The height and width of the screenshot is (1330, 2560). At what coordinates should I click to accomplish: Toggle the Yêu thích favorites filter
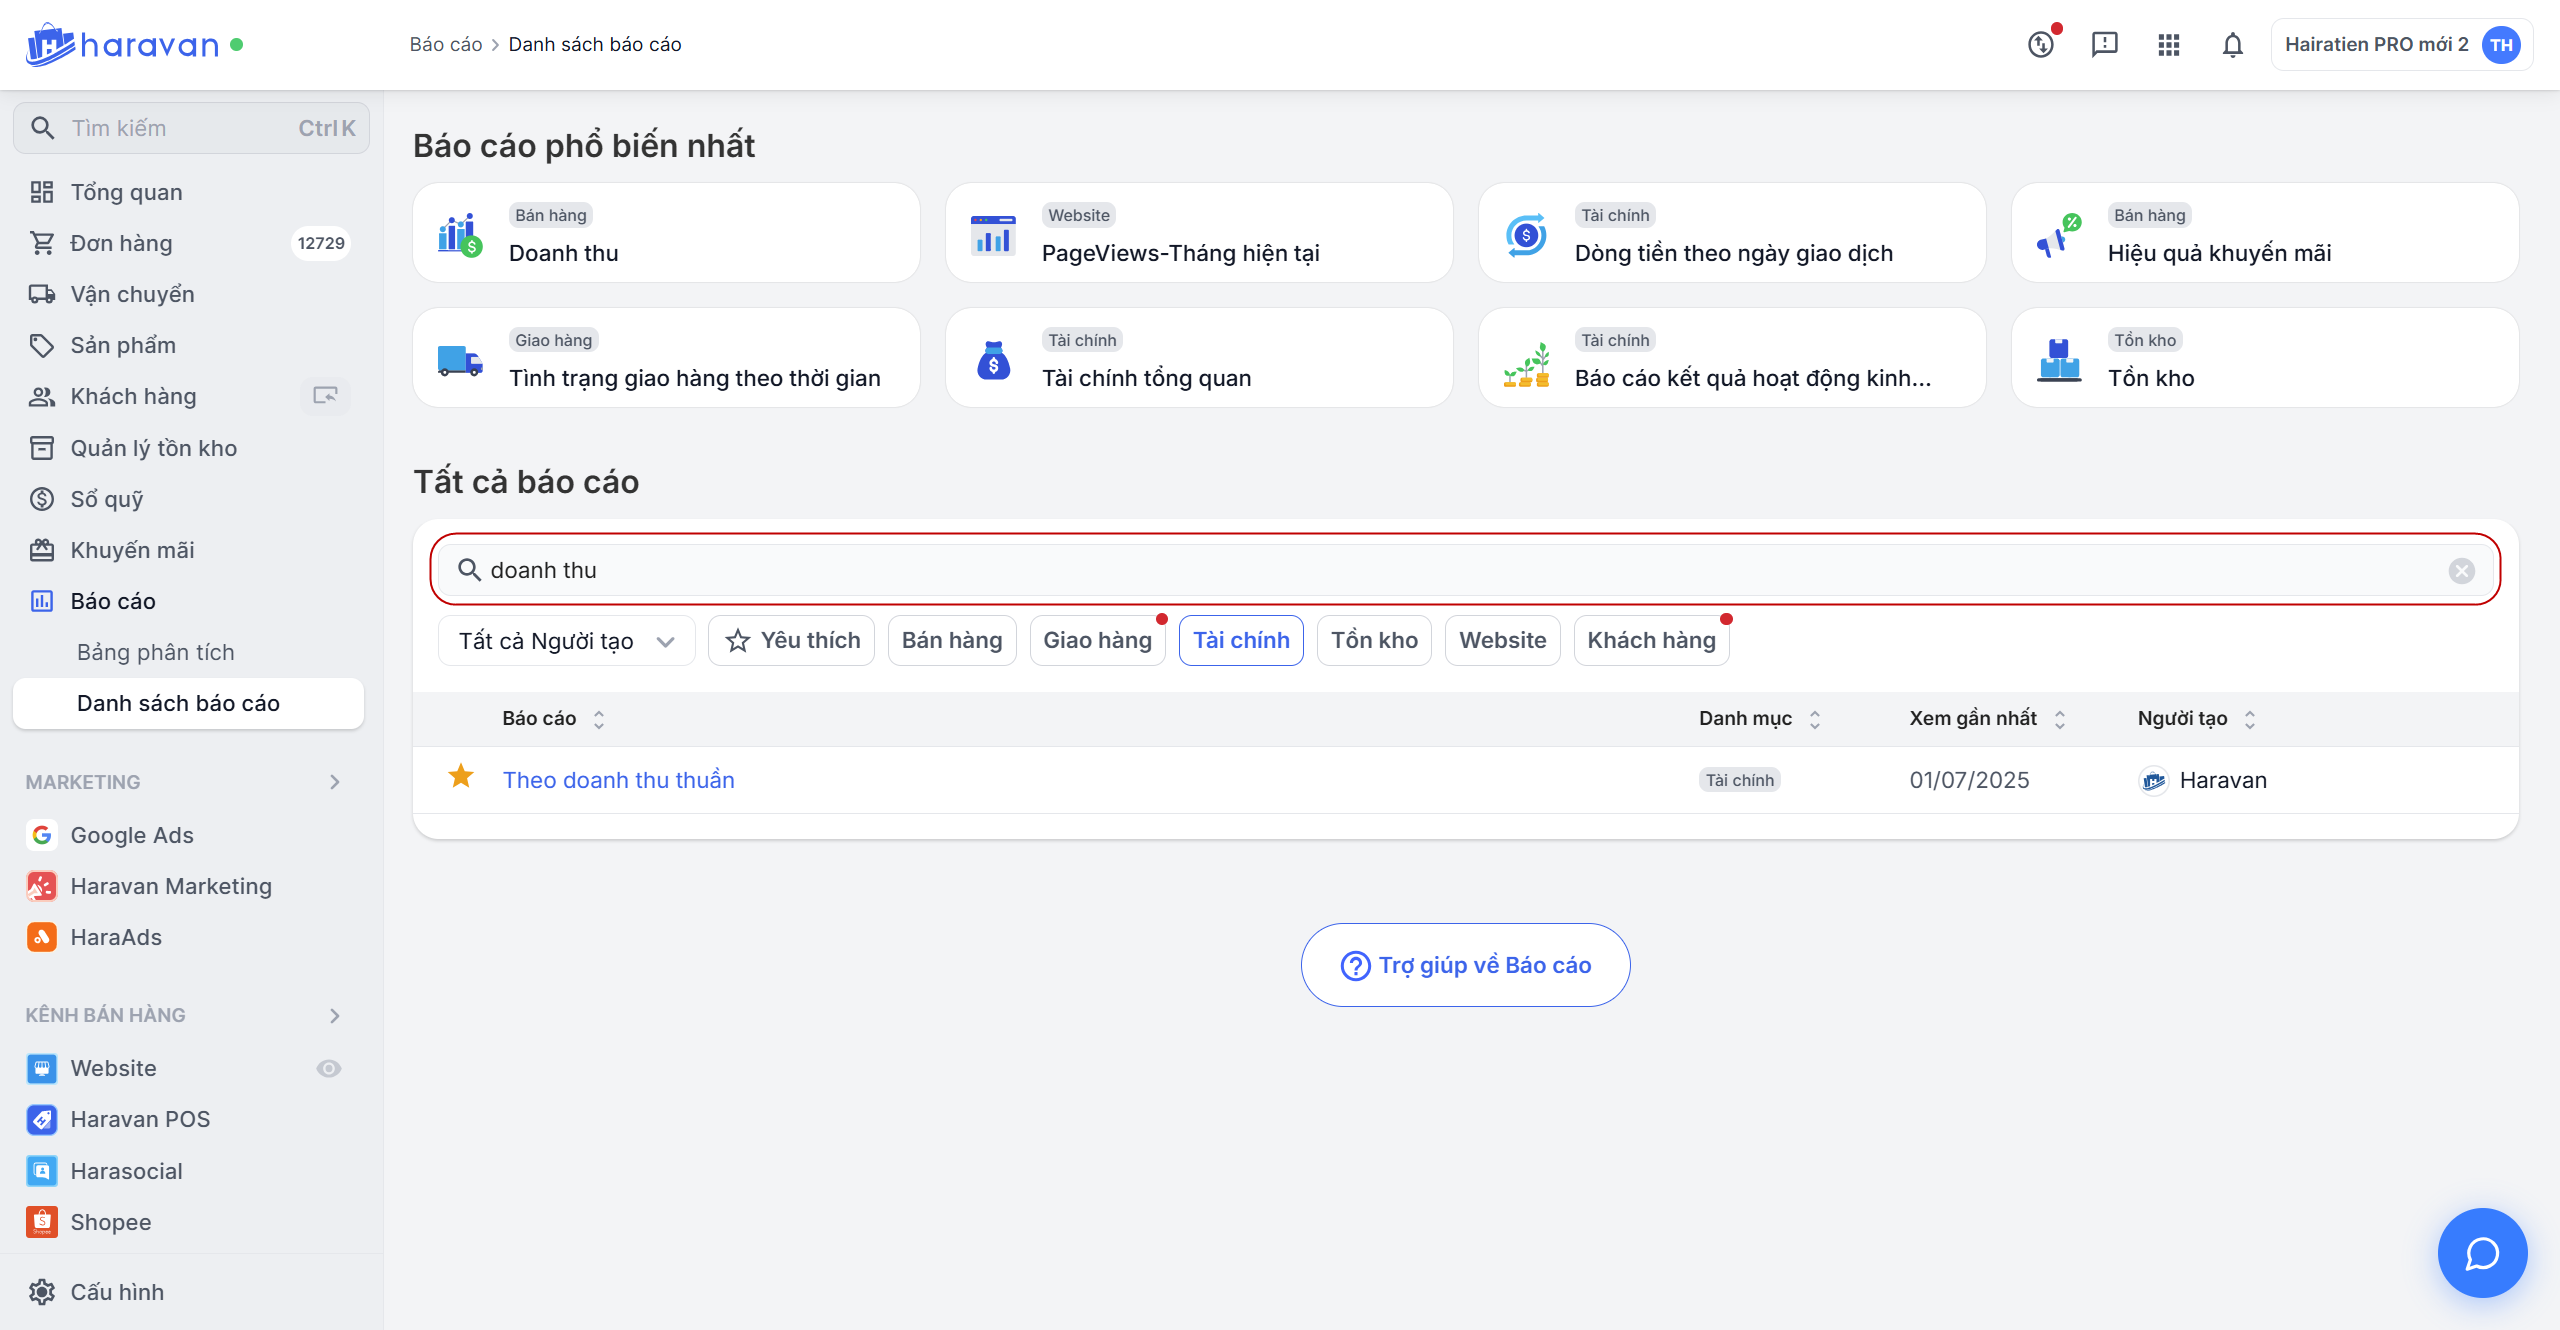pyautogui.click(x=792, y=641)
